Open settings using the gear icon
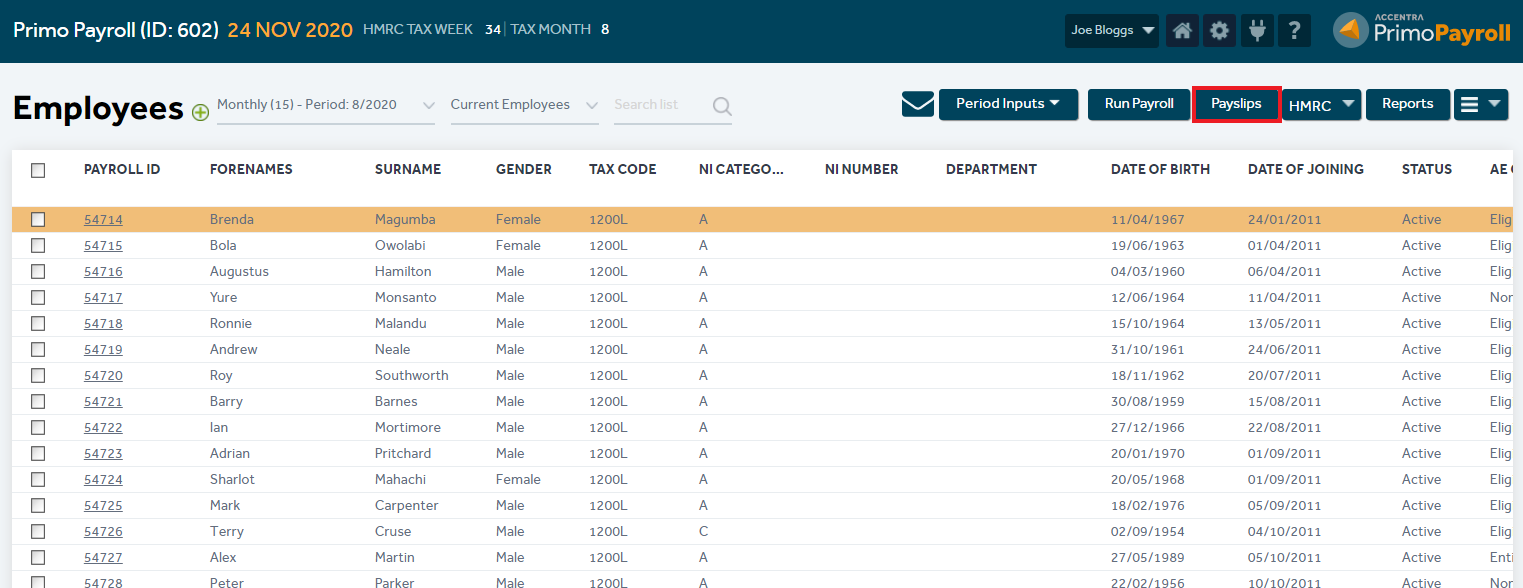This screenshot has width=1523, height=588. [x=1219, y=30]
